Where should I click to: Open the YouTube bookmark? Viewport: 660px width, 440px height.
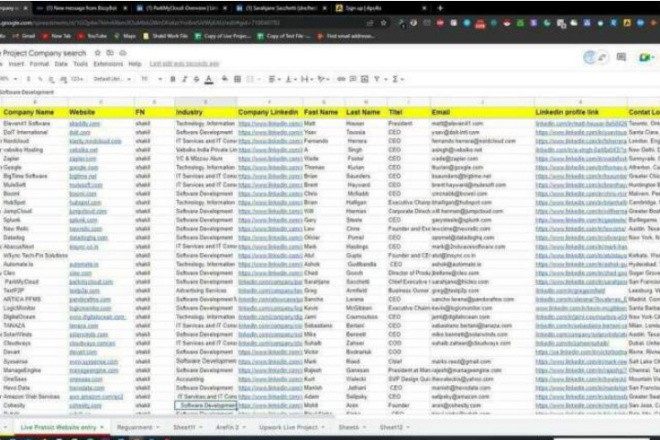[93, 36]
